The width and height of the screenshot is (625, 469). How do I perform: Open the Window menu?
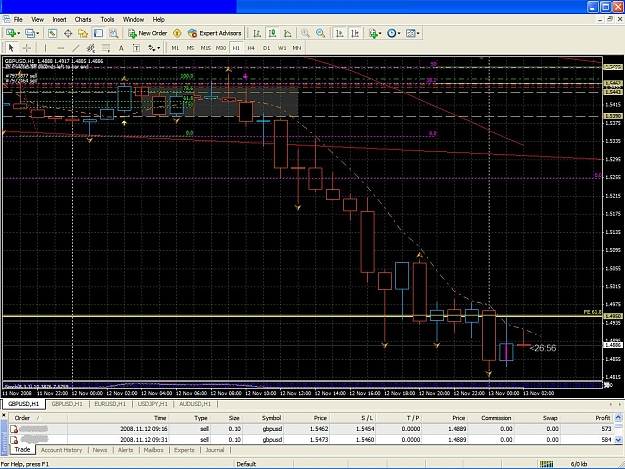coord(133,20)
